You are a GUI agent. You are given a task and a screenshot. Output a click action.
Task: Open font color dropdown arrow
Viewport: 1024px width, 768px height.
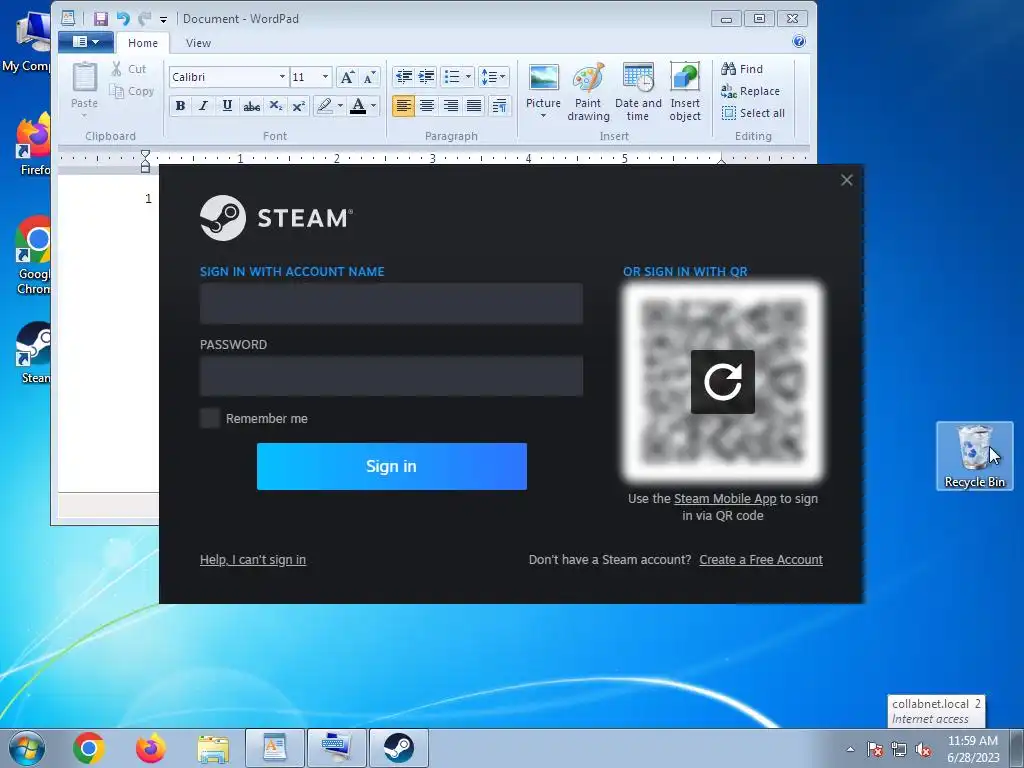pyautogui.click(x=374, y=106)
